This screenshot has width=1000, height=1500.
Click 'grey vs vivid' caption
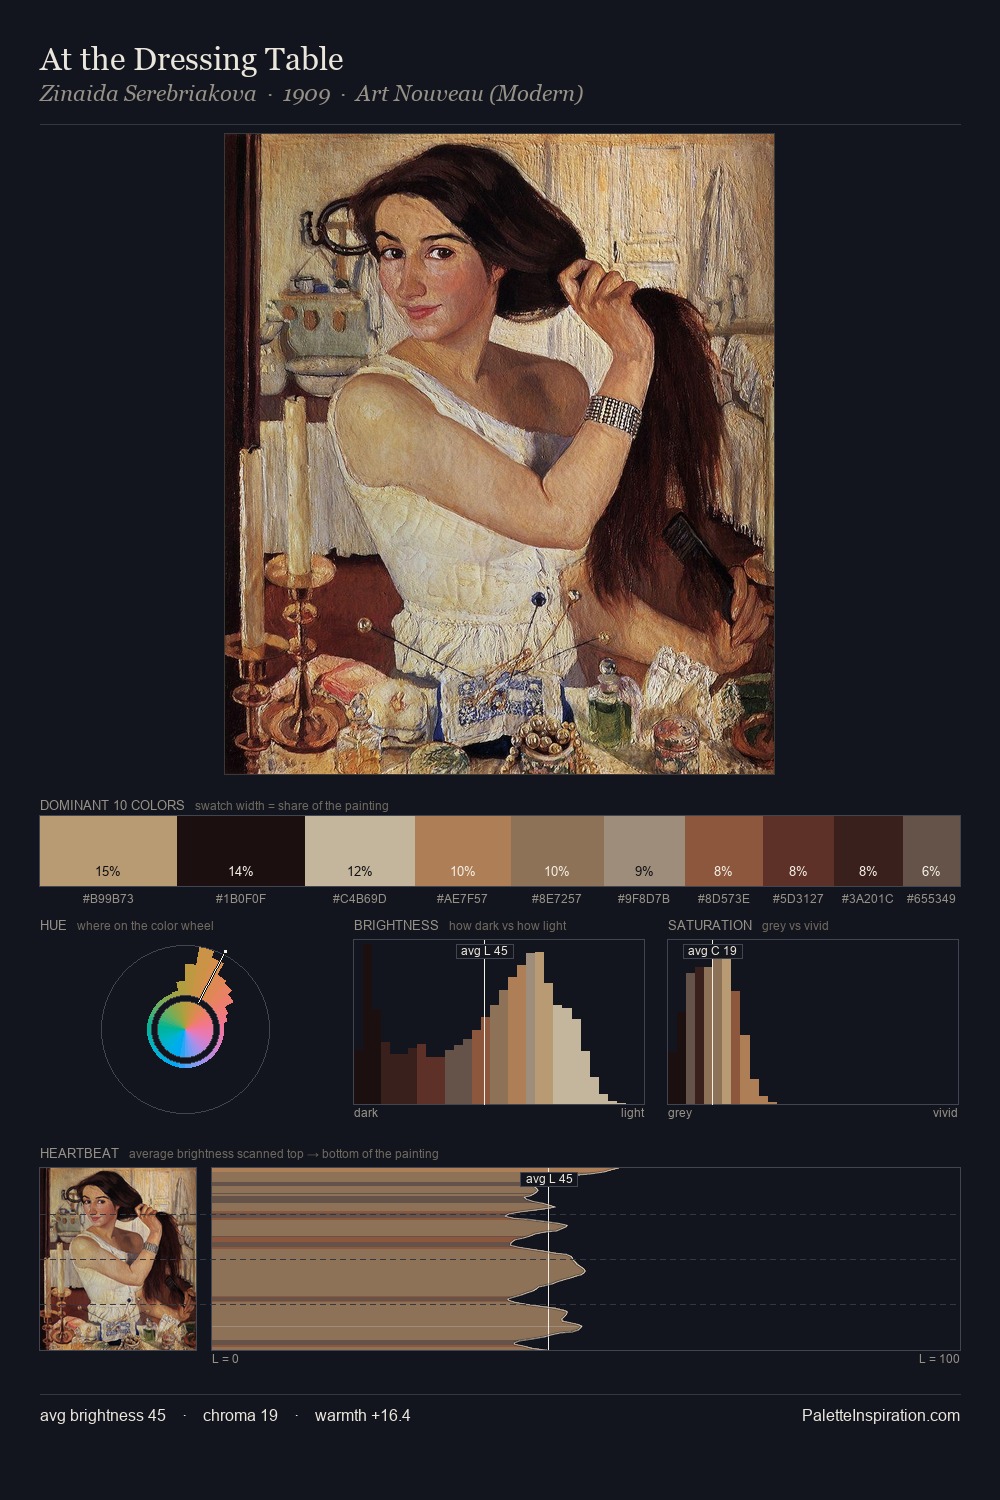(x=795, y=926)
